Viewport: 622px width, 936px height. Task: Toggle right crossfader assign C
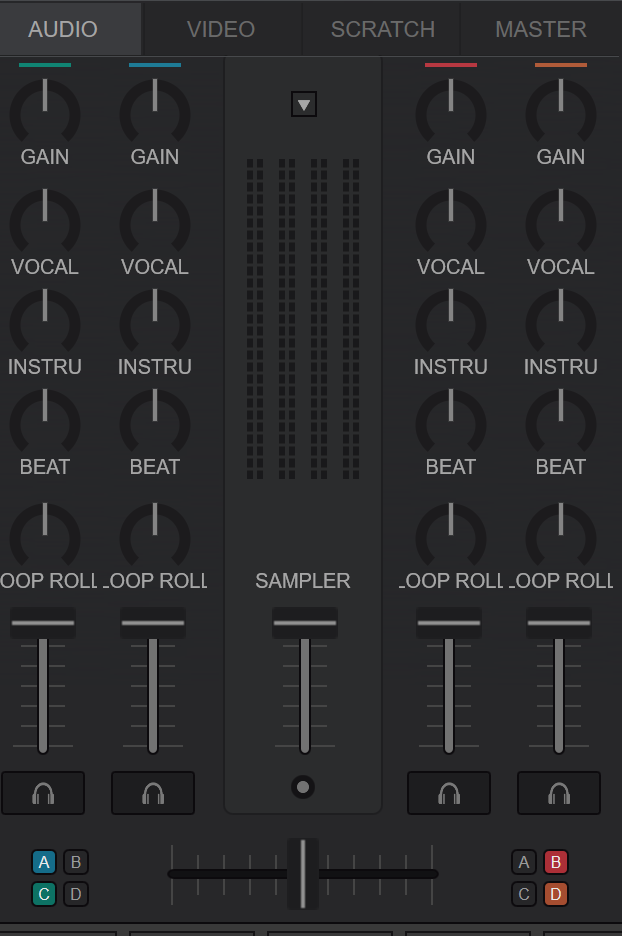pyautogui.click(x=524, y=894)
